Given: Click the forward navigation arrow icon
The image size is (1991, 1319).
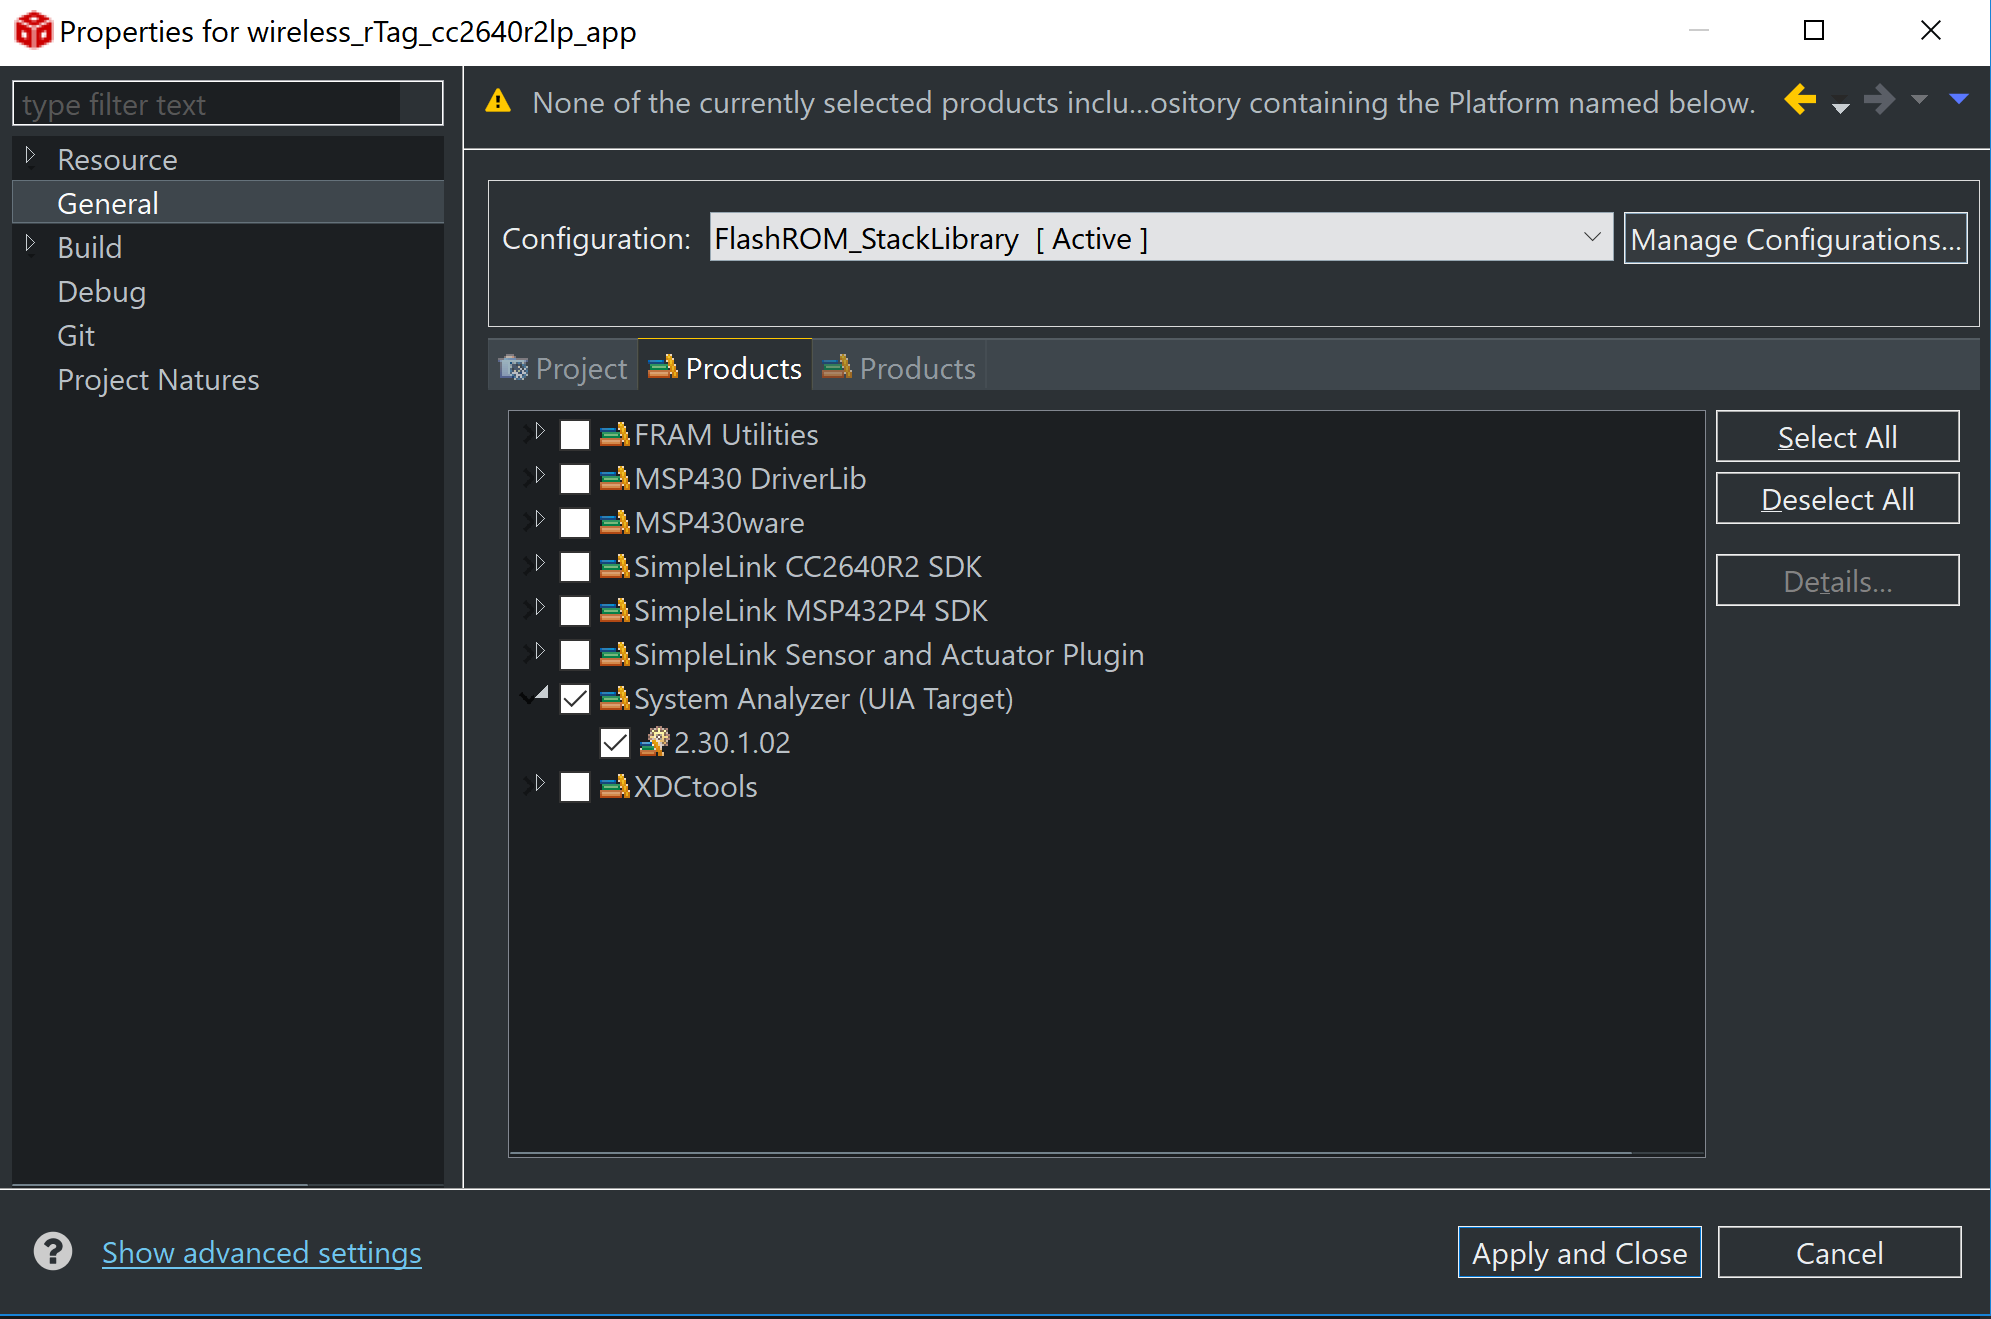Looking at the screenshot, I should [x=1880, y=100].
